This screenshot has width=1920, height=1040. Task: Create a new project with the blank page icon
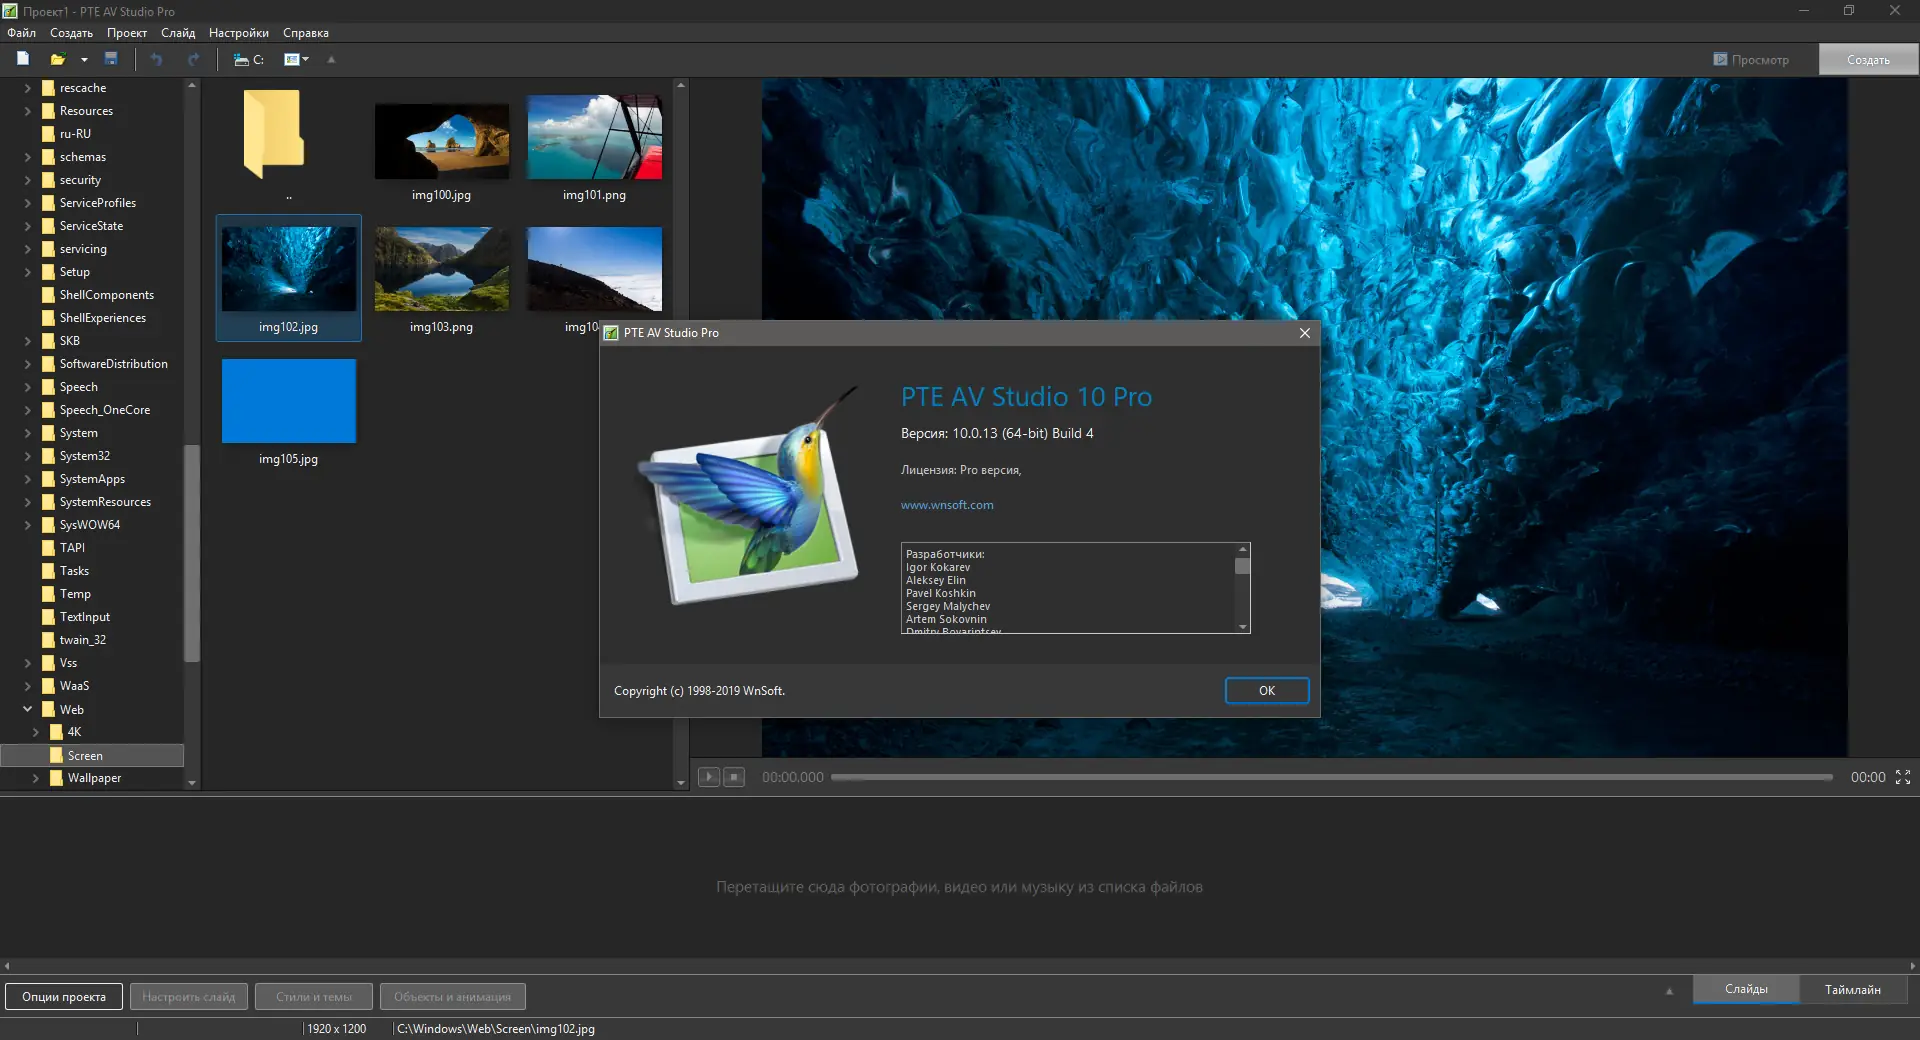(x=22, y=59)
